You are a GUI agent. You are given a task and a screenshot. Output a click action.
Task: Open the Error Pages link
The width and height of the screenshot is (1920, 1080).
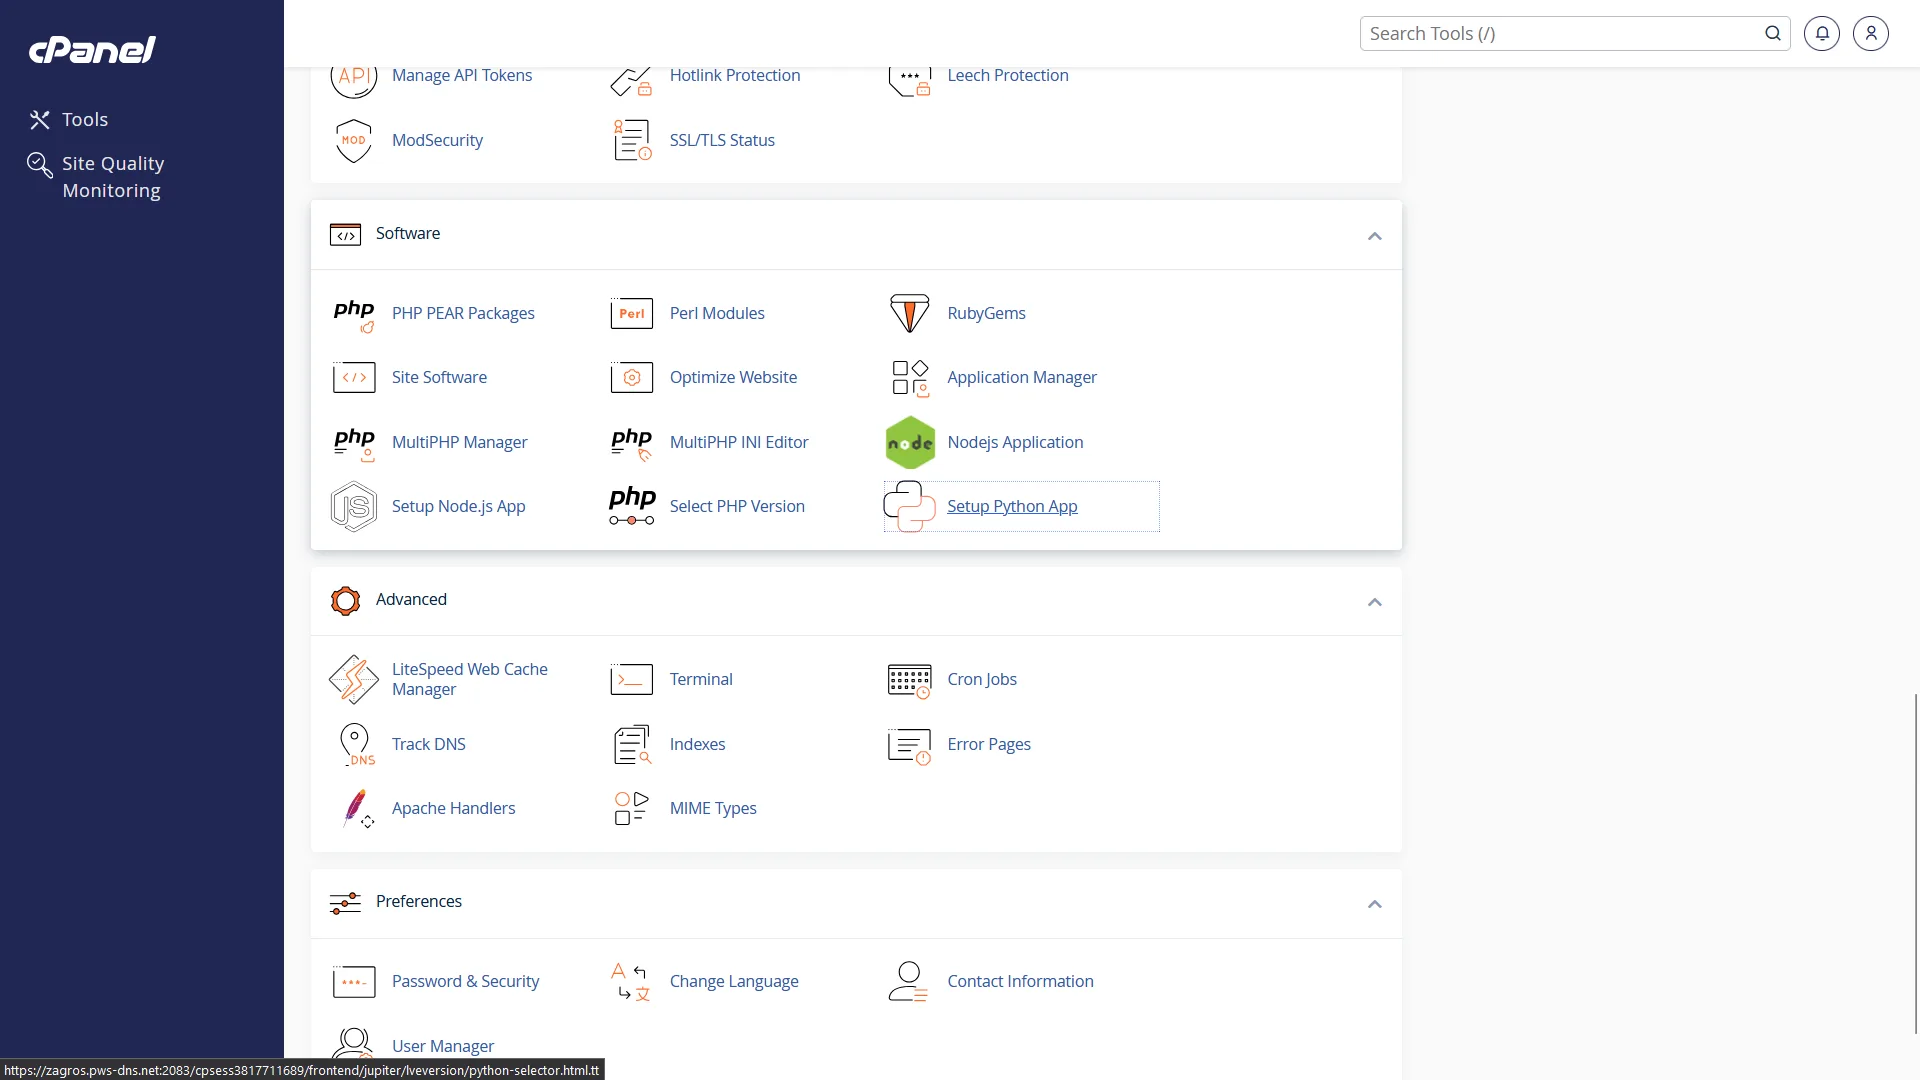[989, 744]
